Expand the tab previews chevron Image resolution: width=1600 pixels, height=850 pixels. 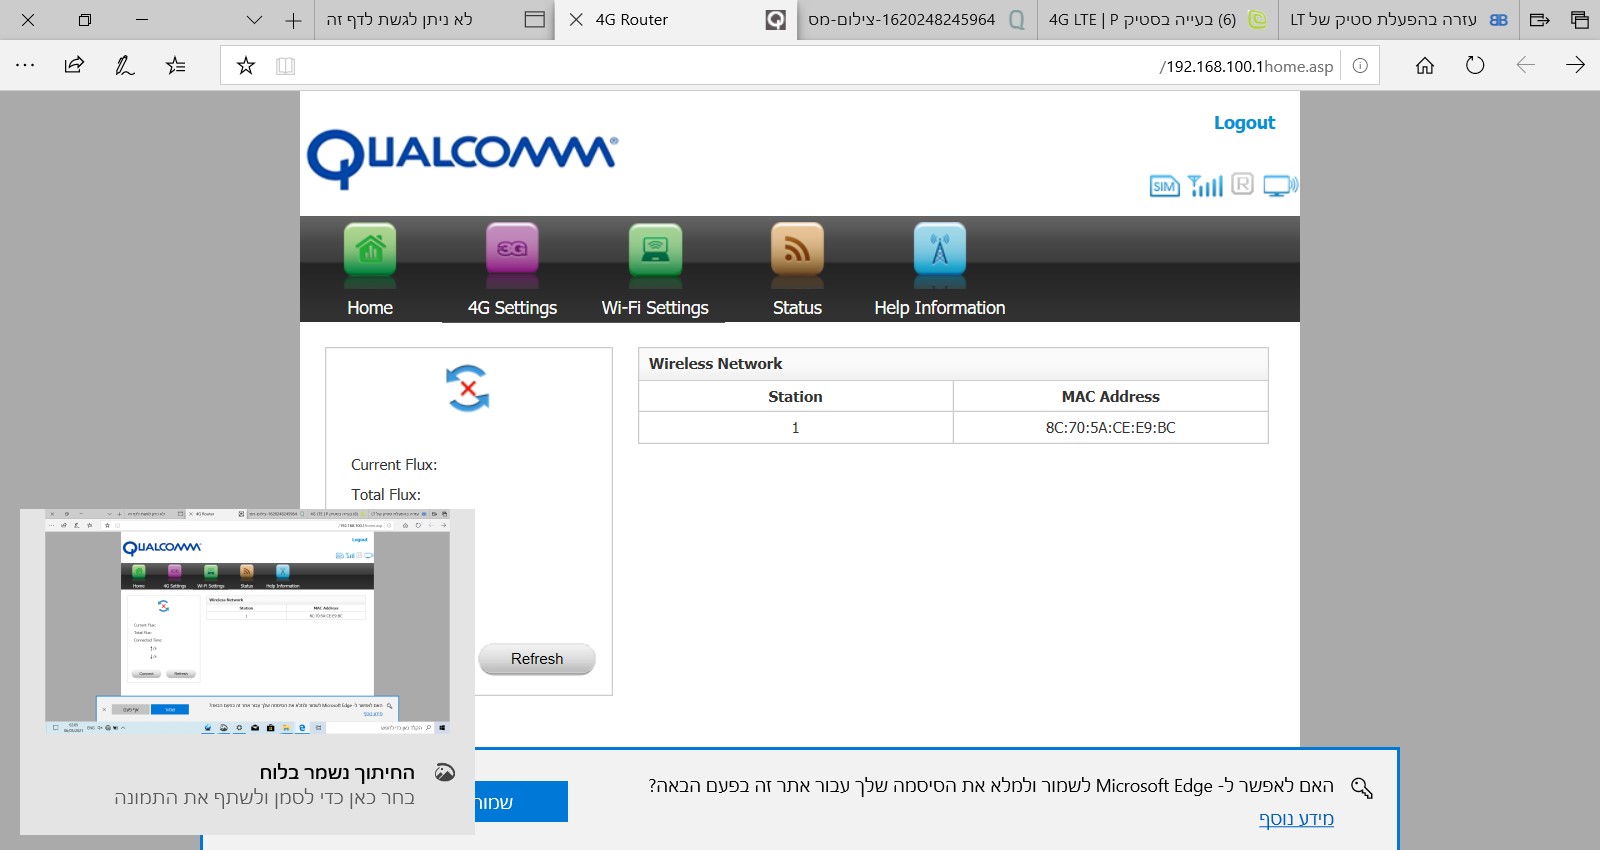point(254,20)
